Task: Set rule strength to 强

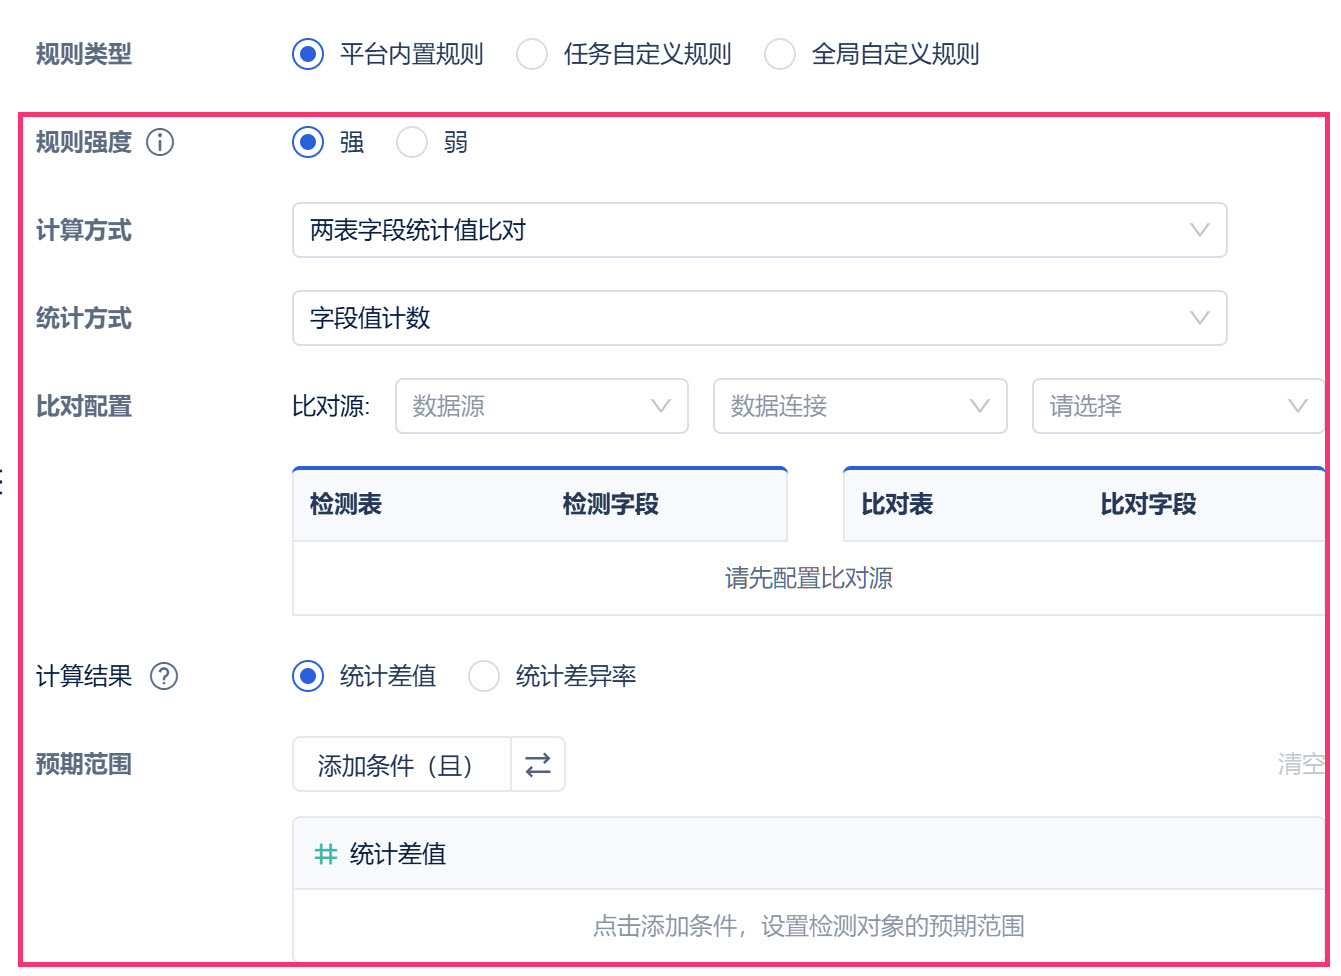Action: point(308,143)
